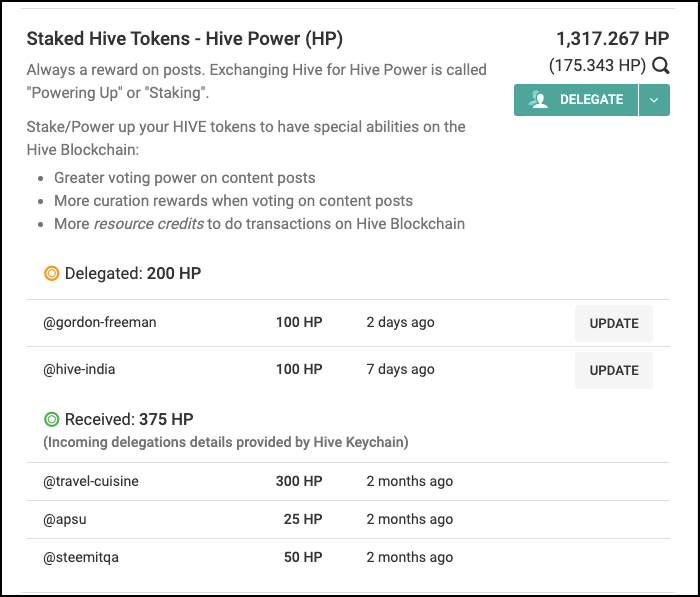Click the Staked Hive Tokens heading
The image size is (700, 597).
click(185, 39)
